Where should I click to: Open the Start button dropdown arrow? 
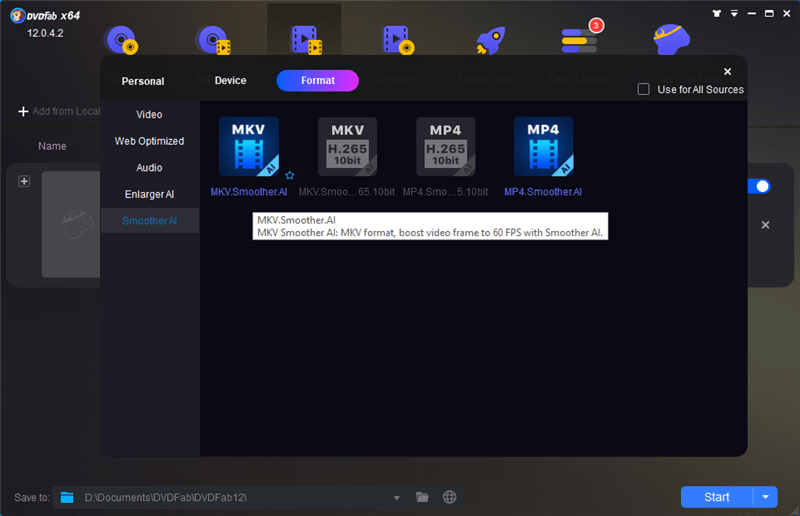tap(765, 497)
